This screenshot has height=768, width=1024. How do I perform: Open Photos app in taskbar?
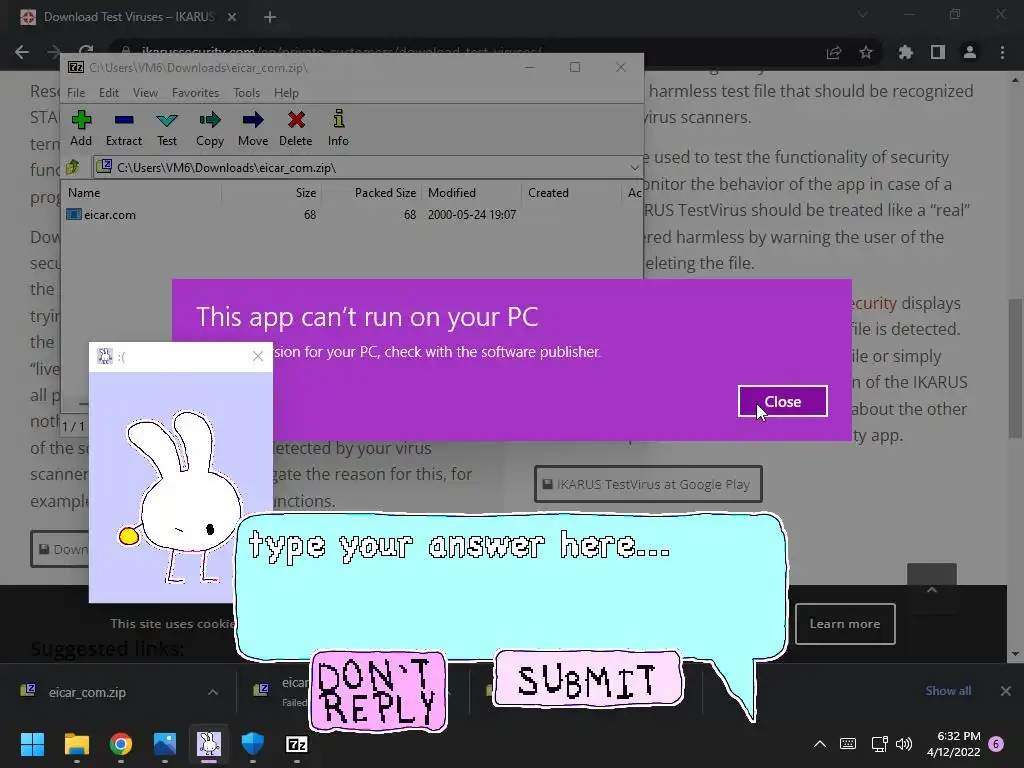(x=165, y=744)
